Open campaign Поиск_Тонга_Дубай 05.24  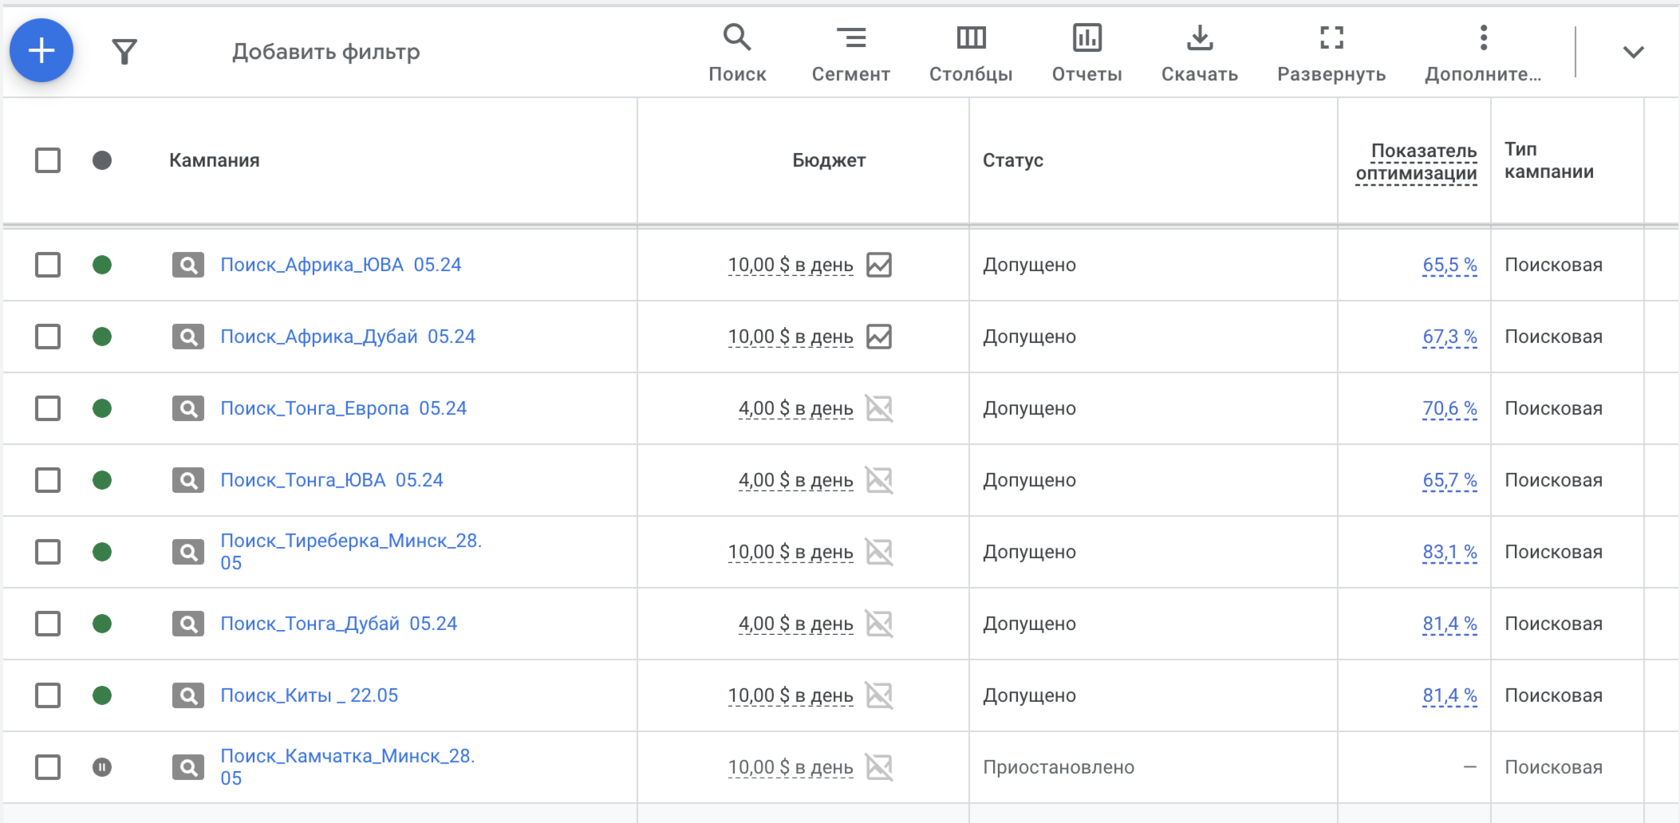339,624
